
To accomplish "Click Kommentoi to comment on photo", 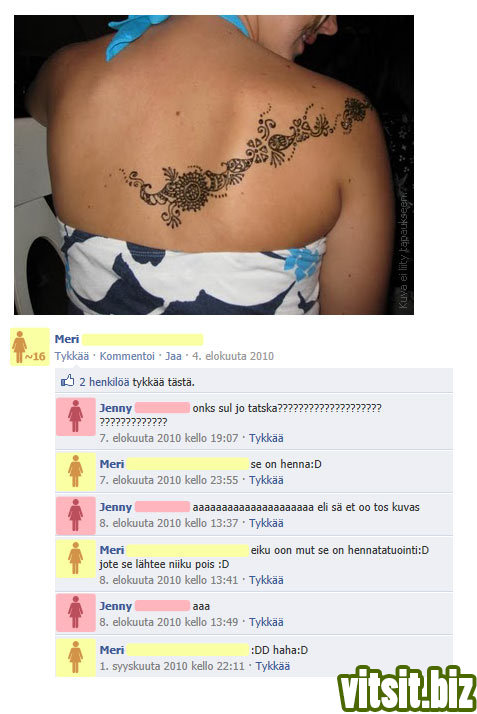I will click(127, 356).
